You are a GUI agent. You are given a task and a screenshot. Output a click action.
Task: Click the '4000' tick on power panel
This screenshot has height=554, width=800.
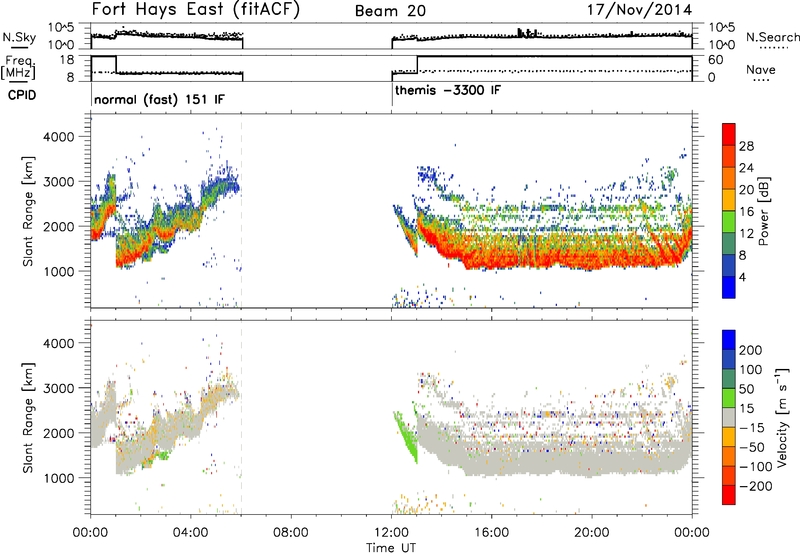coord(58,137)
